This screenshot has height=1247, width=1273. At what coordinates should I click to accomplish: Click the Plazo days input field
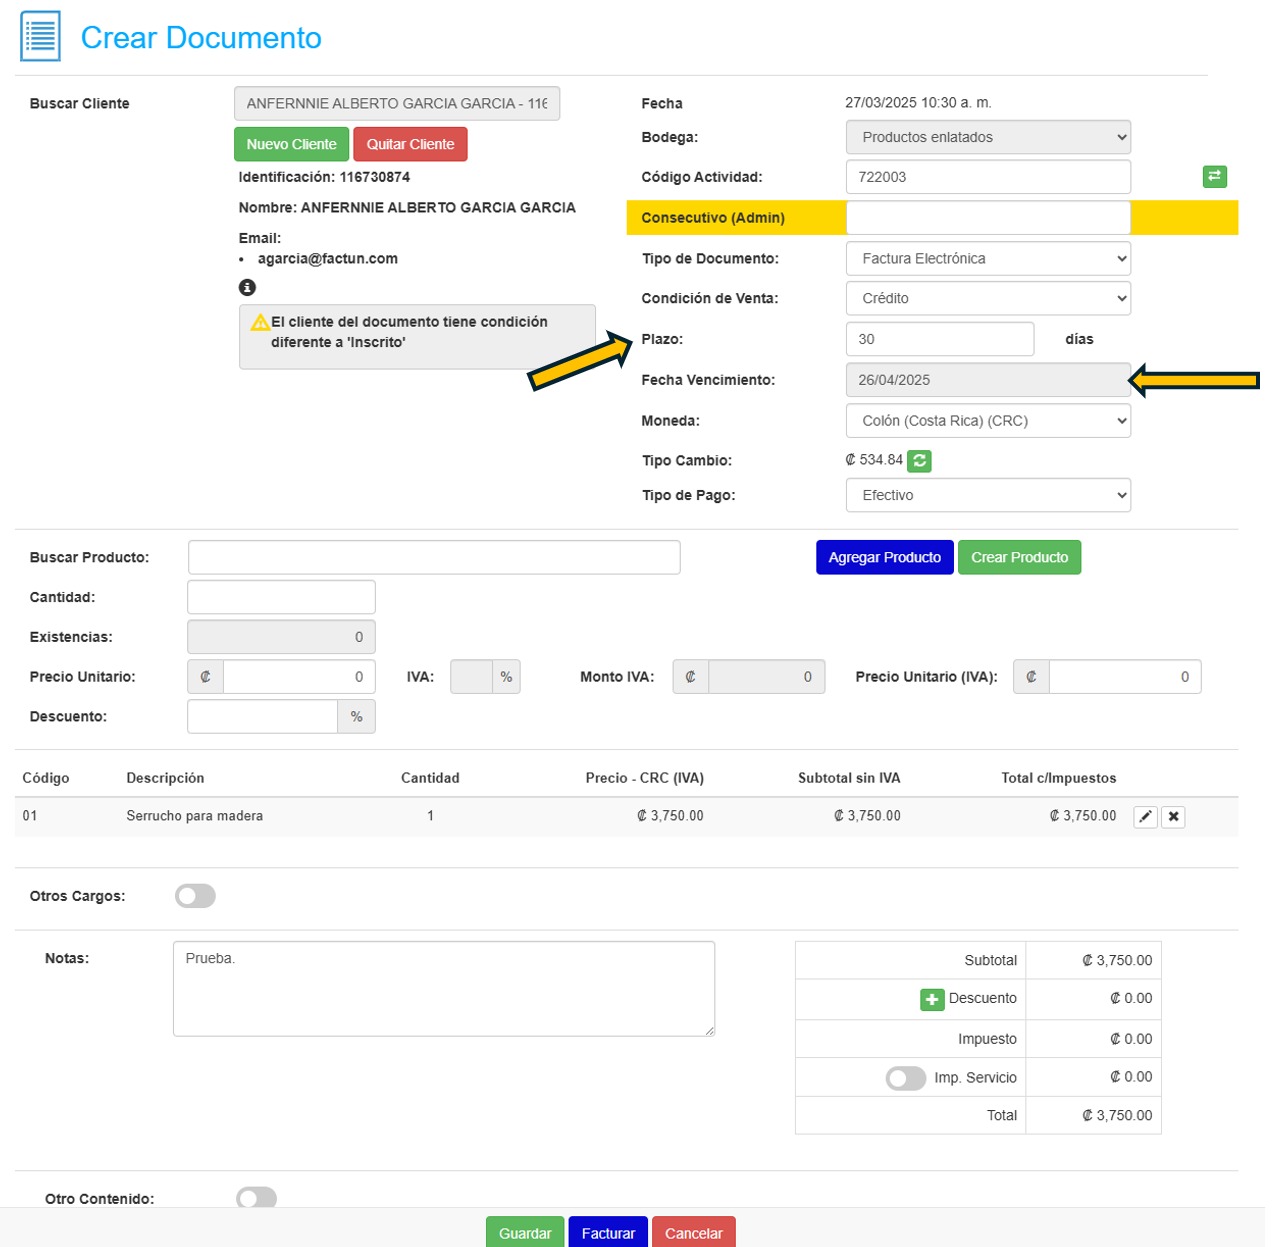click(940, 339)
